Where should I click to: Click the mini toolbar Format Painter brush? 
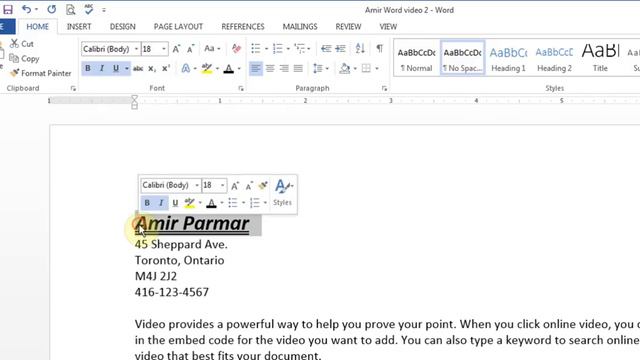click(263, 185)
